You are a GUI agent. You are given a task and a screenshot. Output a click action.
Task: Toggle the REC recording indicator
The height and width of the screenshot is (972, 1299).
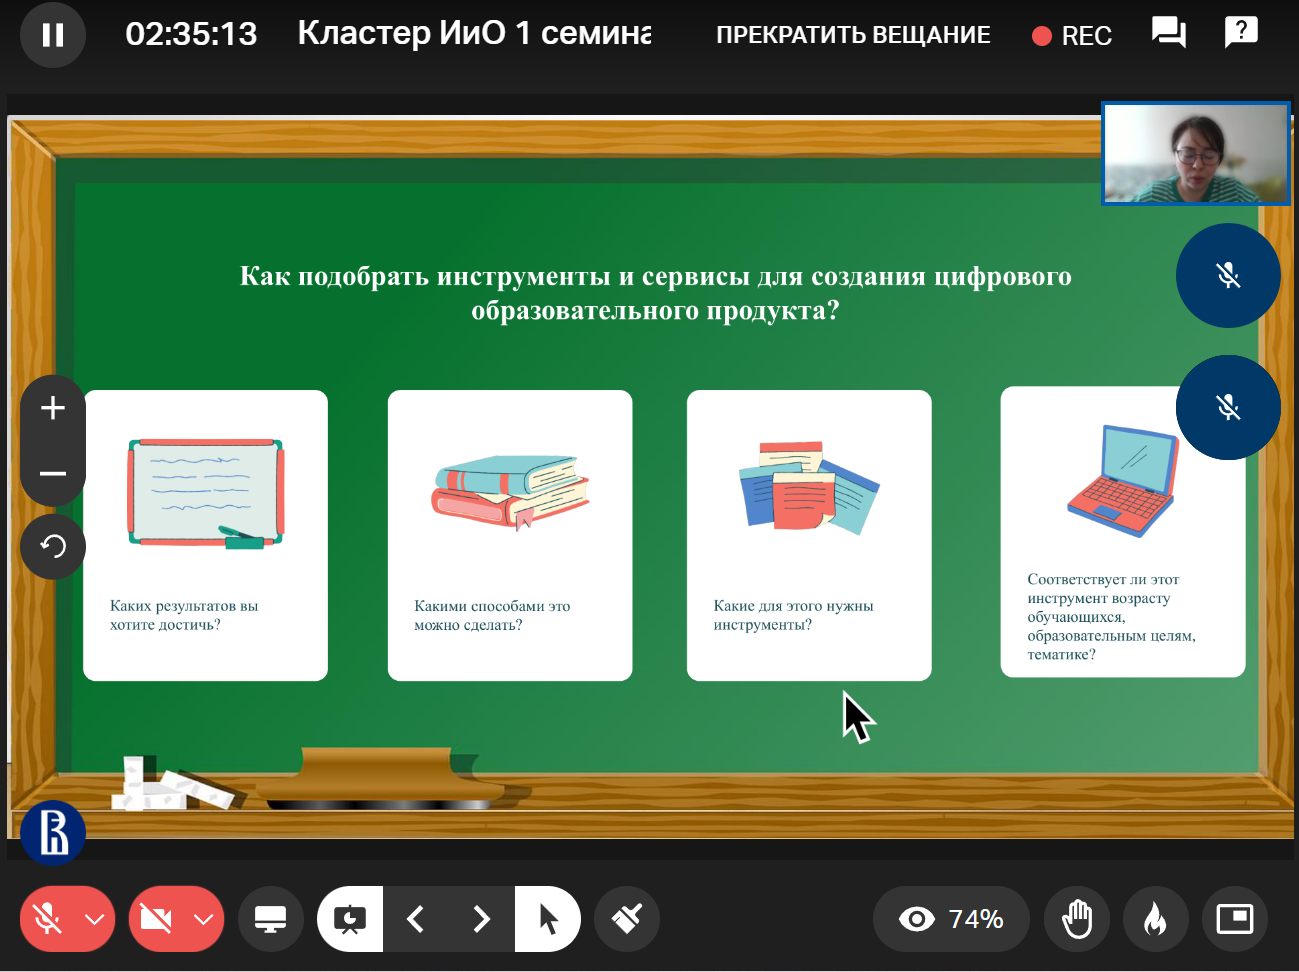[x=1072, y=36]
